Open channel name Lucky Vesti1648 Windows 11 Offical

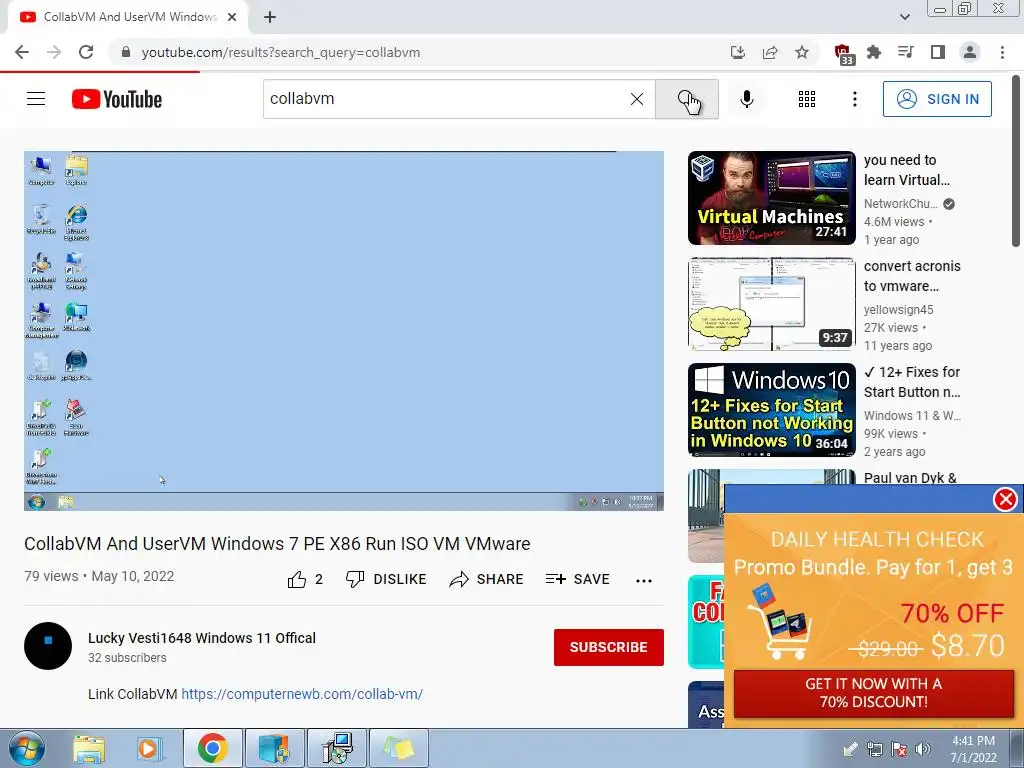tap(202, 638)
